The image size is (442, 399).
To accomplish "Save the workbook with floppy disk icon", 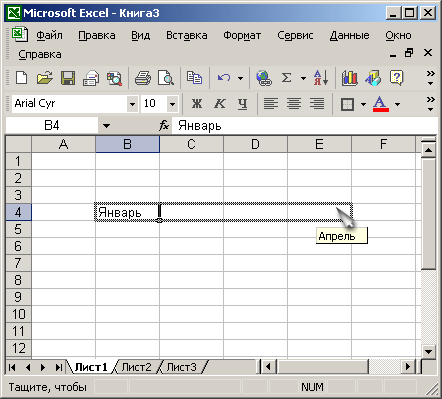I will point(68,78).
